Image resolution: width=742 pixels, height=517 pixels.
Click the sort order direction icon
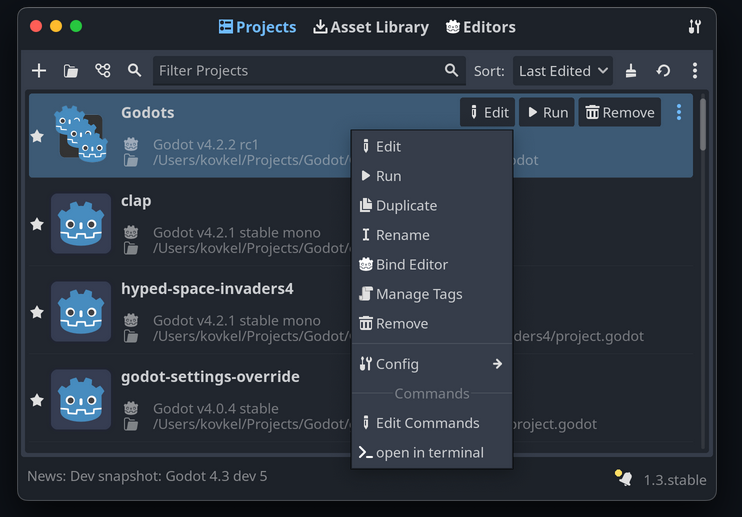(631, 71)
